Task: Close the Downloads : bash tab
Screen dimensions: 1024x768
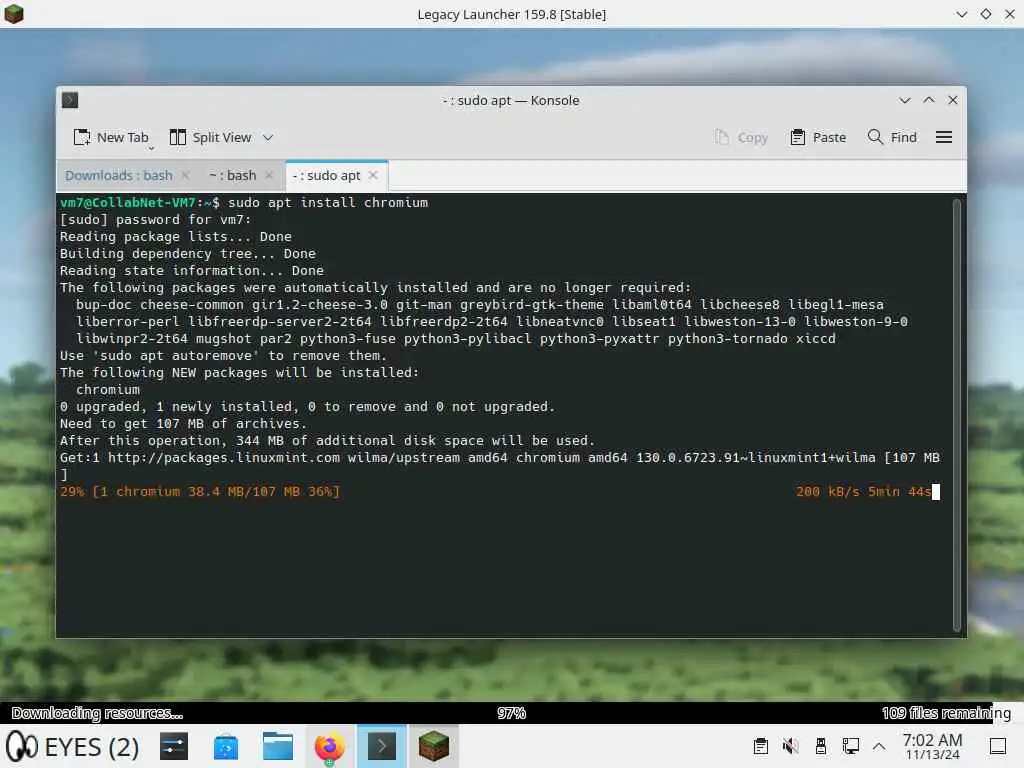Action: [186, 175]
